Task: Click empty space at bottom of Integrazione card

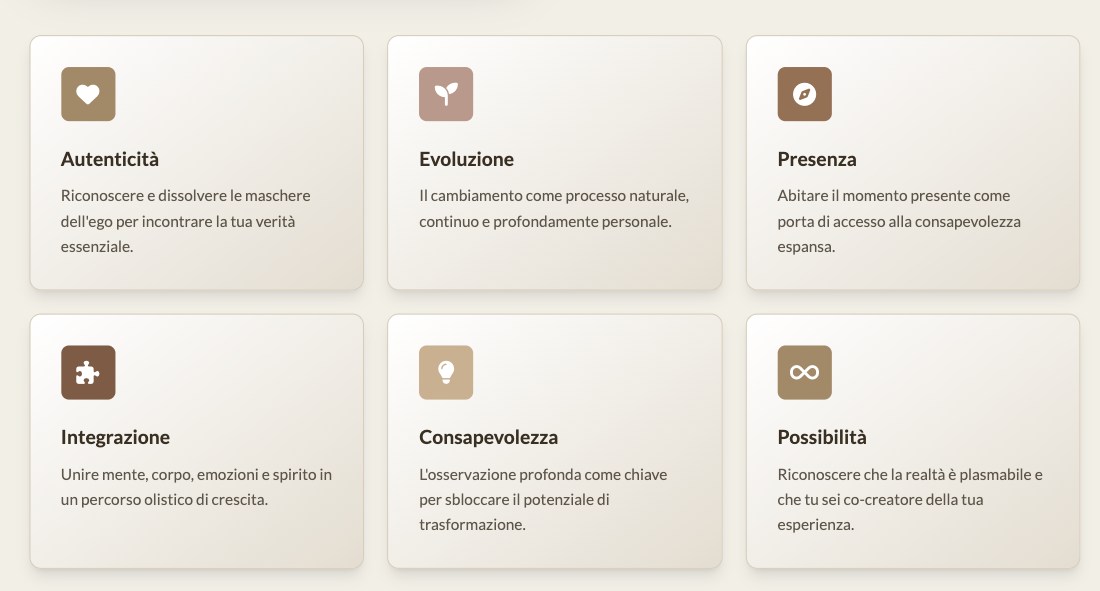Action: (x=196, y=540)
